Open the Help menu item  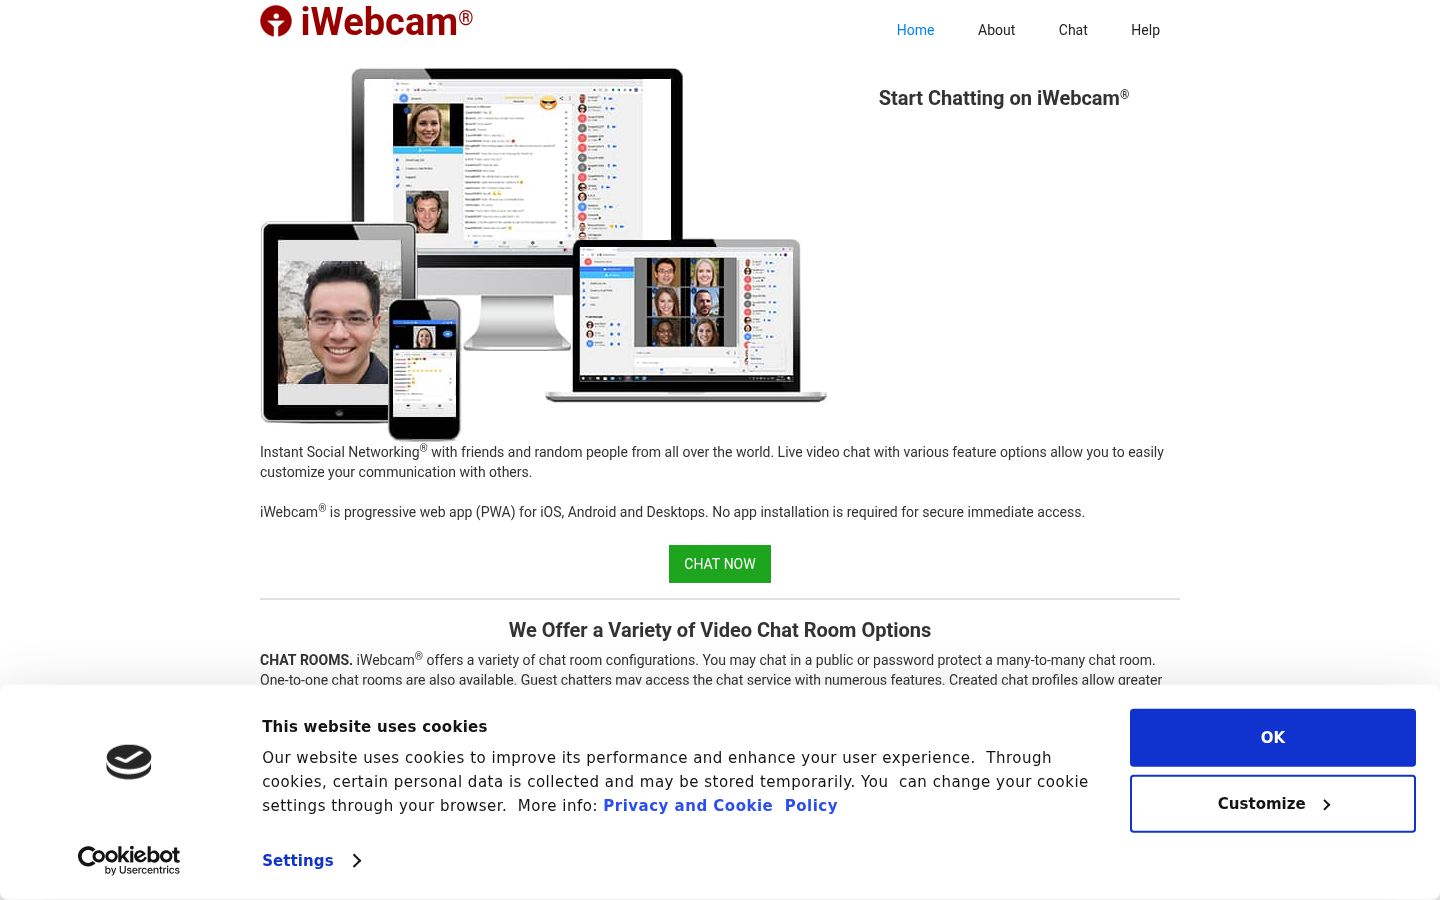1145,30
